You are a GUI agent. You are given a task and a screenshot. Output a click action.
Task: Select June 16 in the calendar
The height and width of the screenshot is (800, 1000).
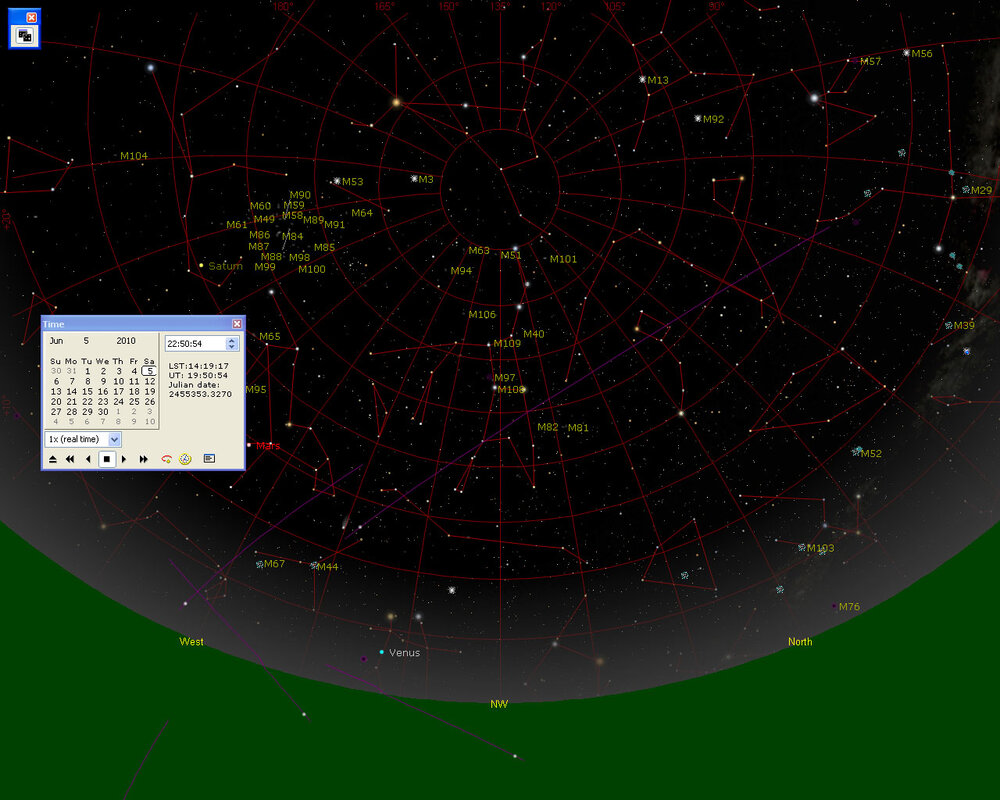coord(103,391)
